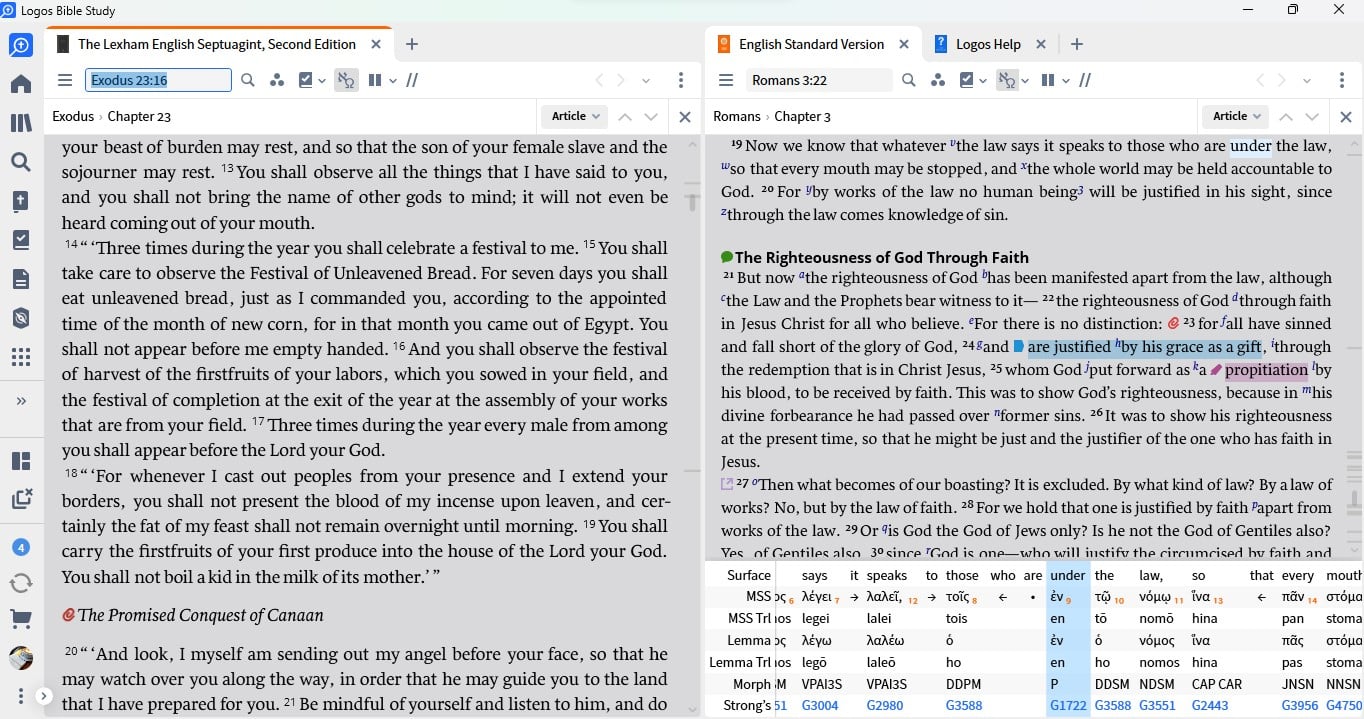The width and height of the screenshot is (1364, 719).
Task: Expand column options dropdown in the Septuagint panel
Action: [392, 81]
